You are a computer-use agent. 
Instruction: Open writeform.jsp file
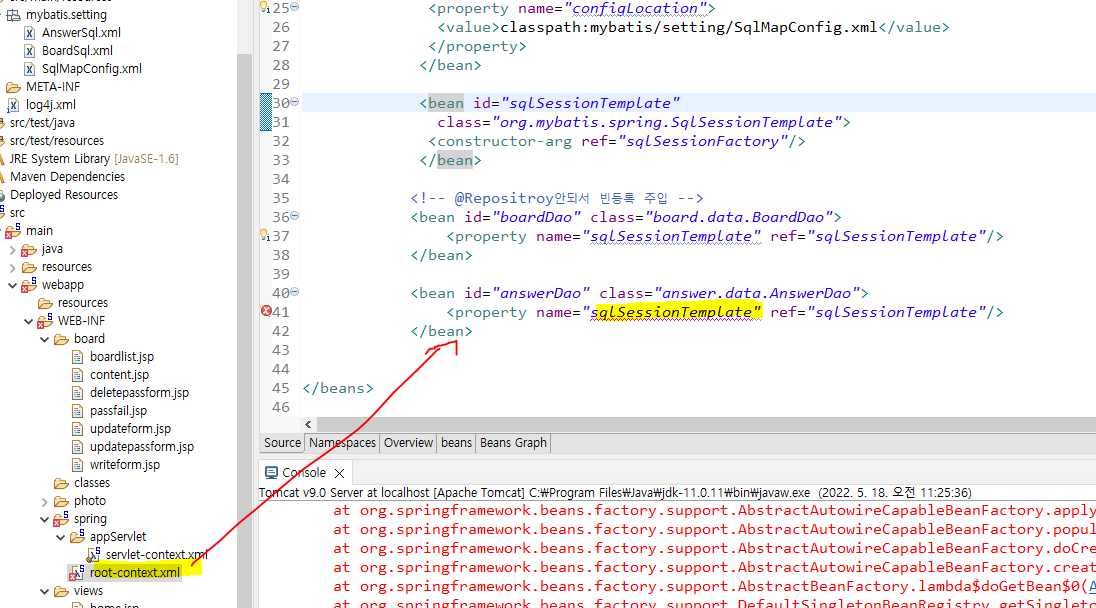click(124, 465)
